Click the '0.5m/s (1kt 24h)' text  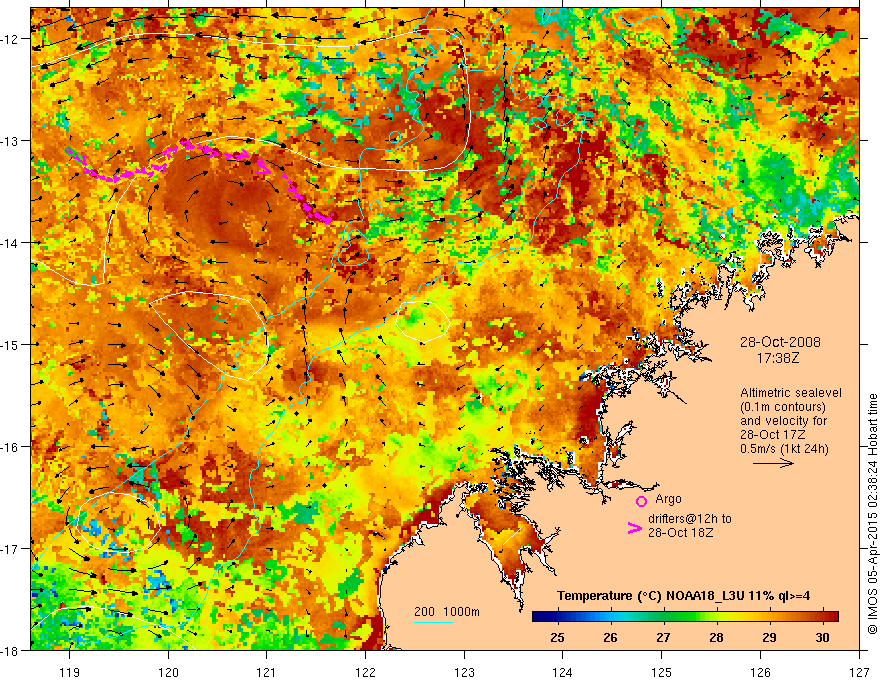pos(784,449)
